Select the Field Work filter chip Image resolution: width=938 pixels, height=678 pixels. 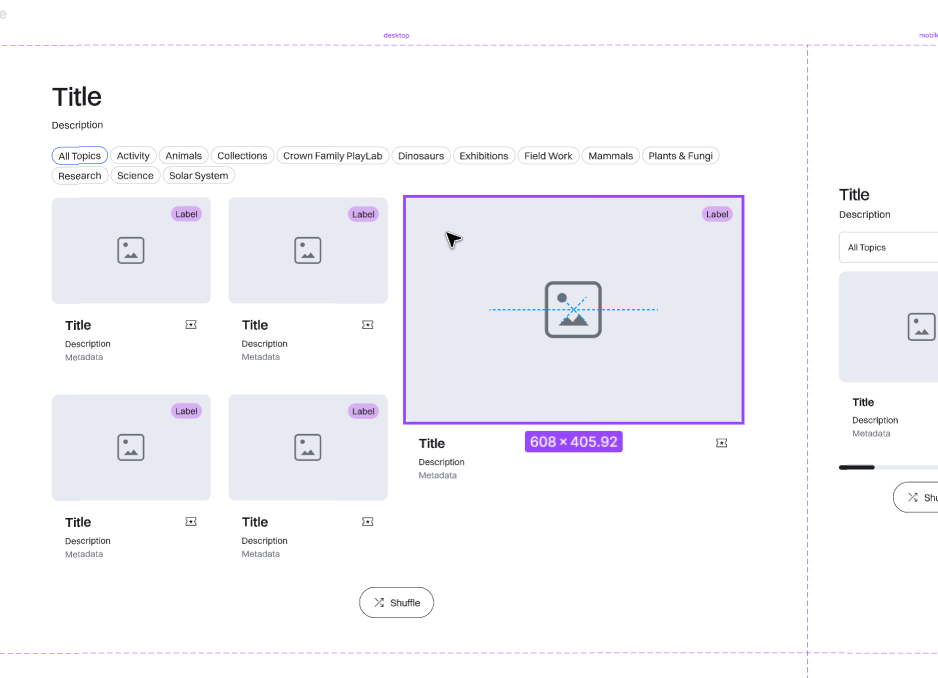pos(549,156)
